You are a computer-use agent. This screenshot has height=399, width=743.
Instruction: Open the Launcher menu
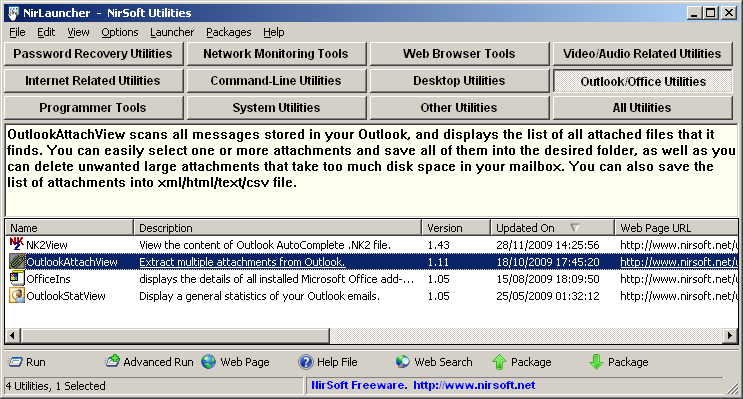172,32
